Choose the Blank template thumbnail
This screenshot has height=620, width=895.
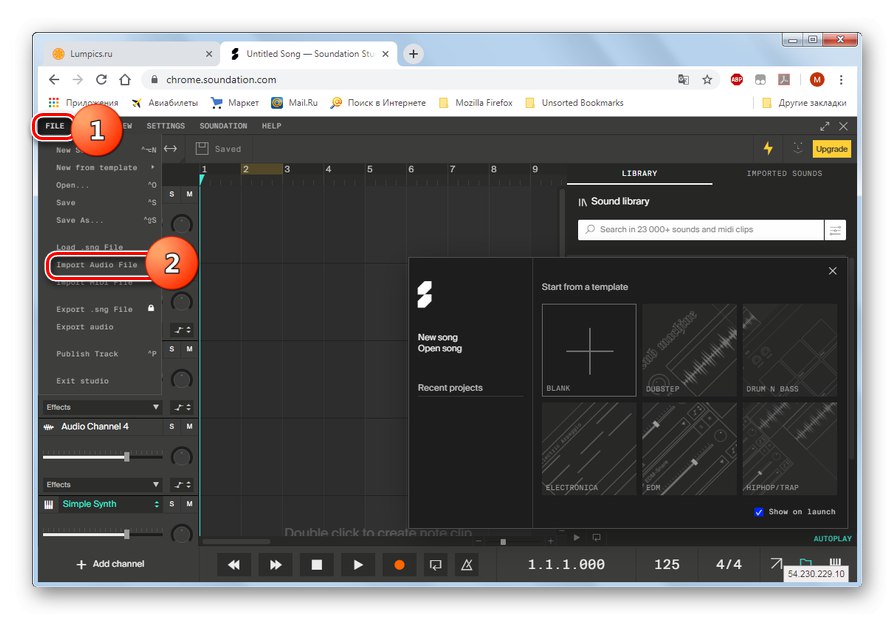(589, 350)
